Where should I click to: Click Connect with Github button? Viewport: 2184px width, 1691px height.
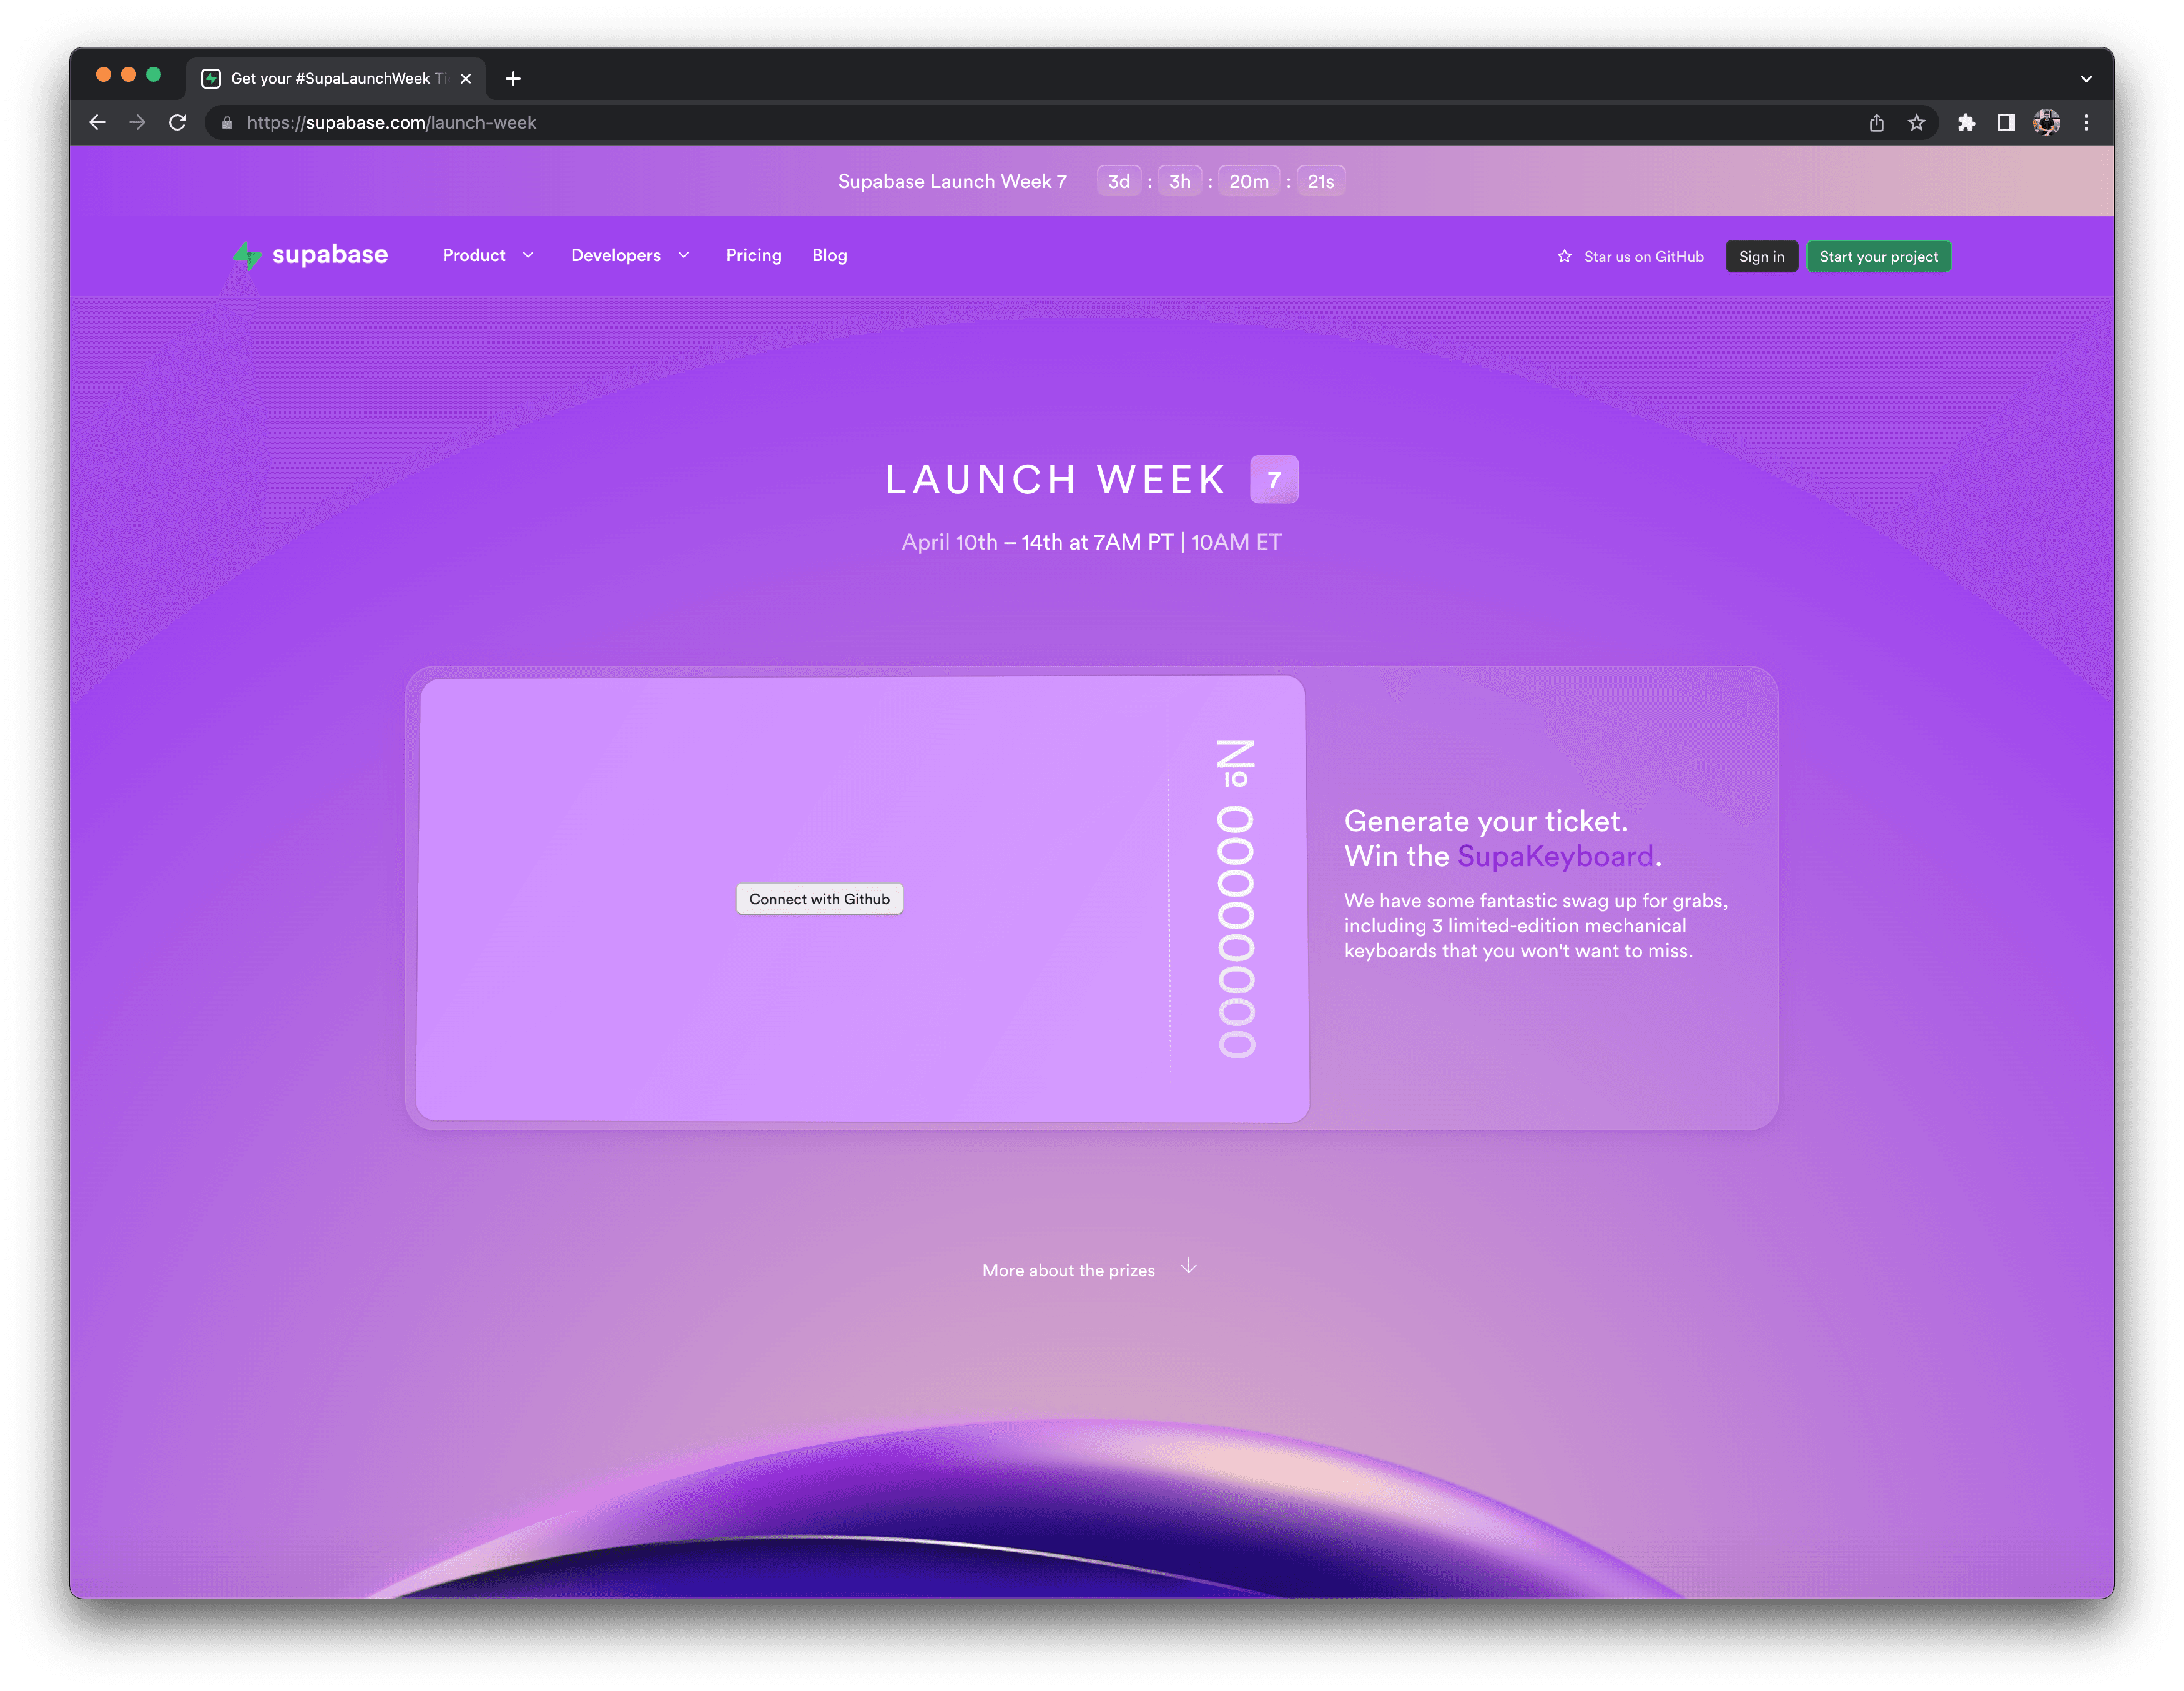click(822, 897)
